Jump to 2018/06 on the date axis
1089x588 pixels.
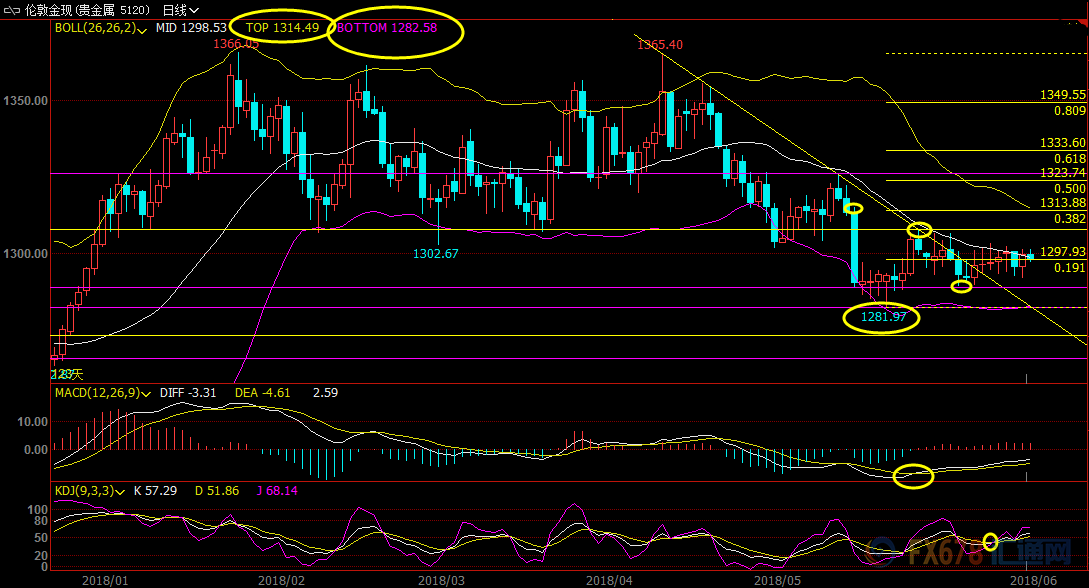click(x=1033, y=580)
